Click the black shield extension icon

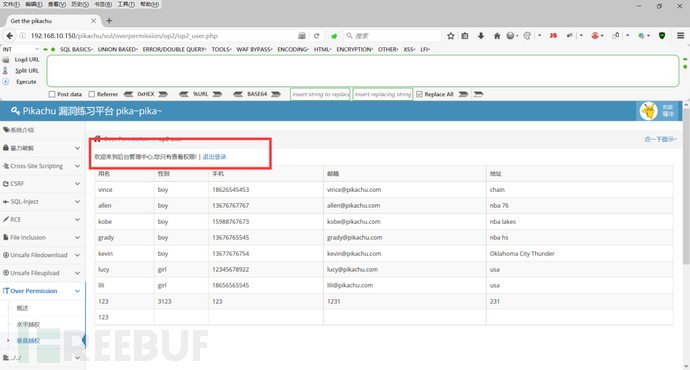coord(662,36)
